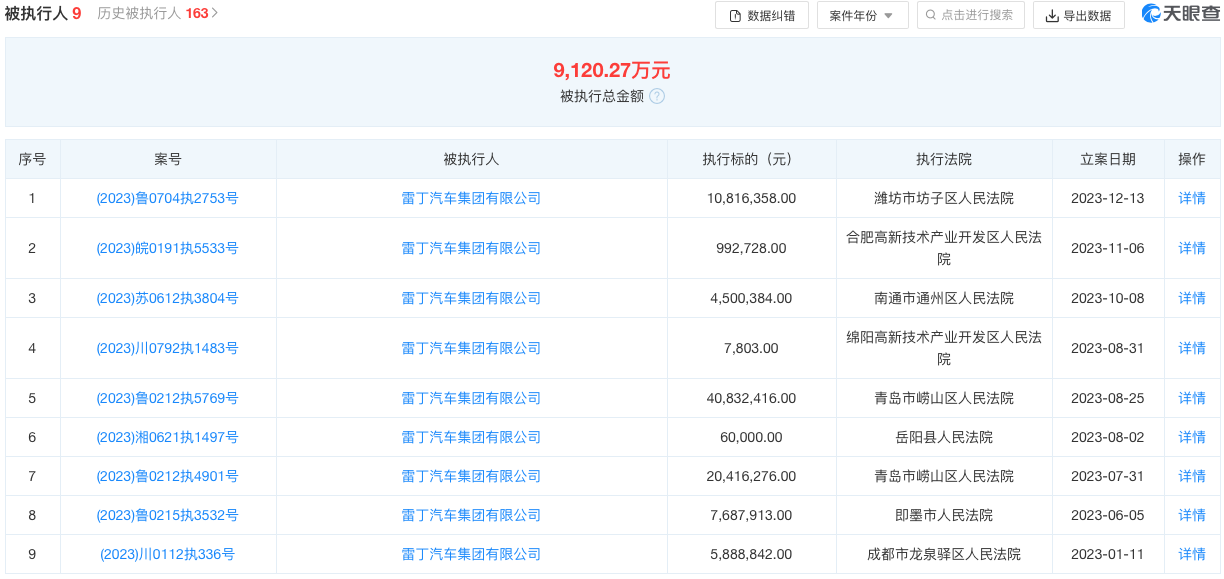Open case (2023)川0112执336号 link
Screen dimensions: 1224x579
coord(167,554)
